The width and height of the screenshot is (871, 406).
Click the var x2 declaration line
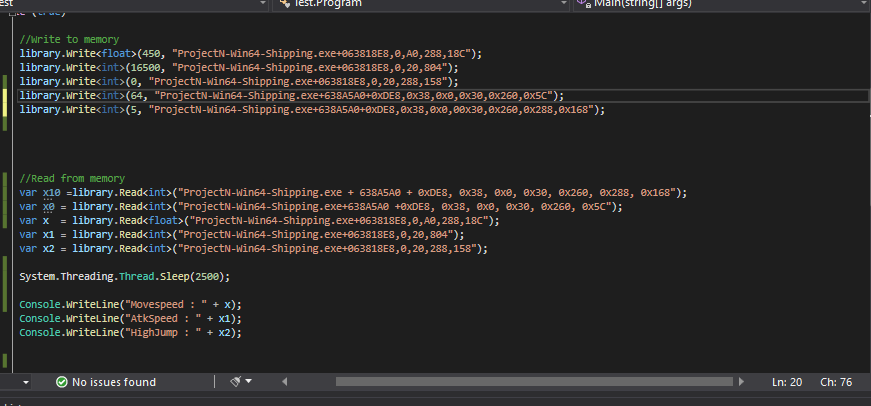(253, 248)
